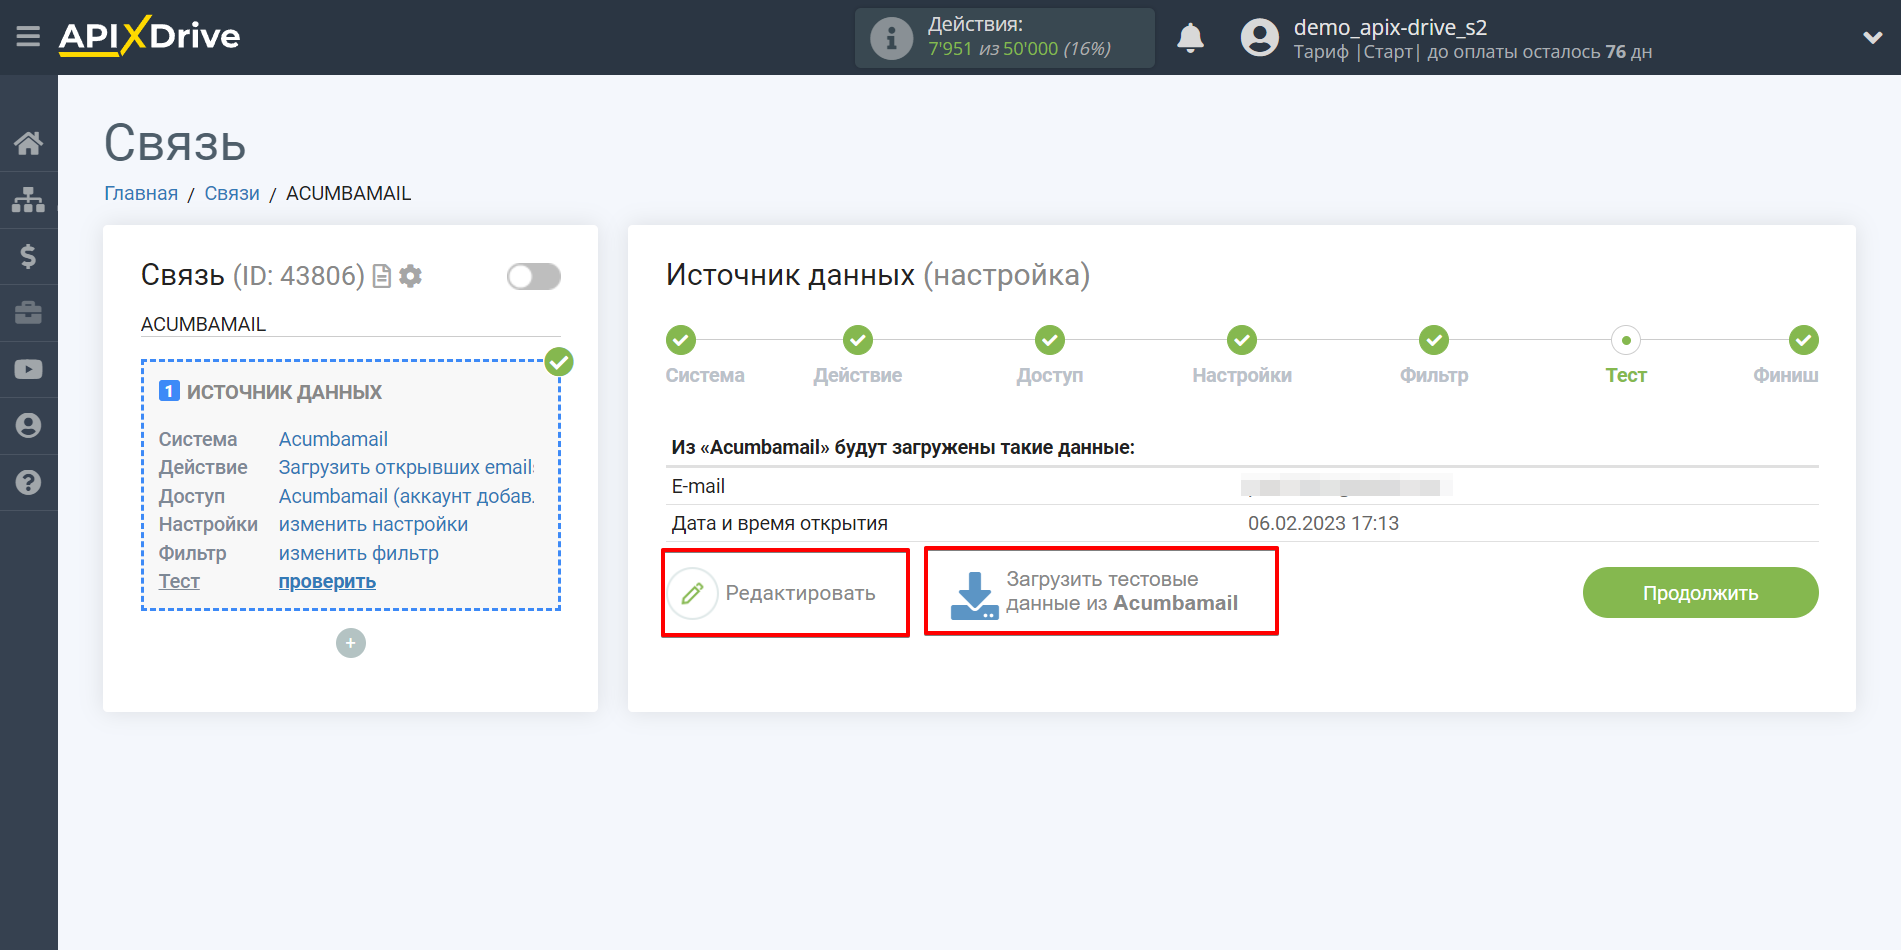Go to Фильтр step
The width and height of the screenshot is (1901, 950).
(1433, 354)
